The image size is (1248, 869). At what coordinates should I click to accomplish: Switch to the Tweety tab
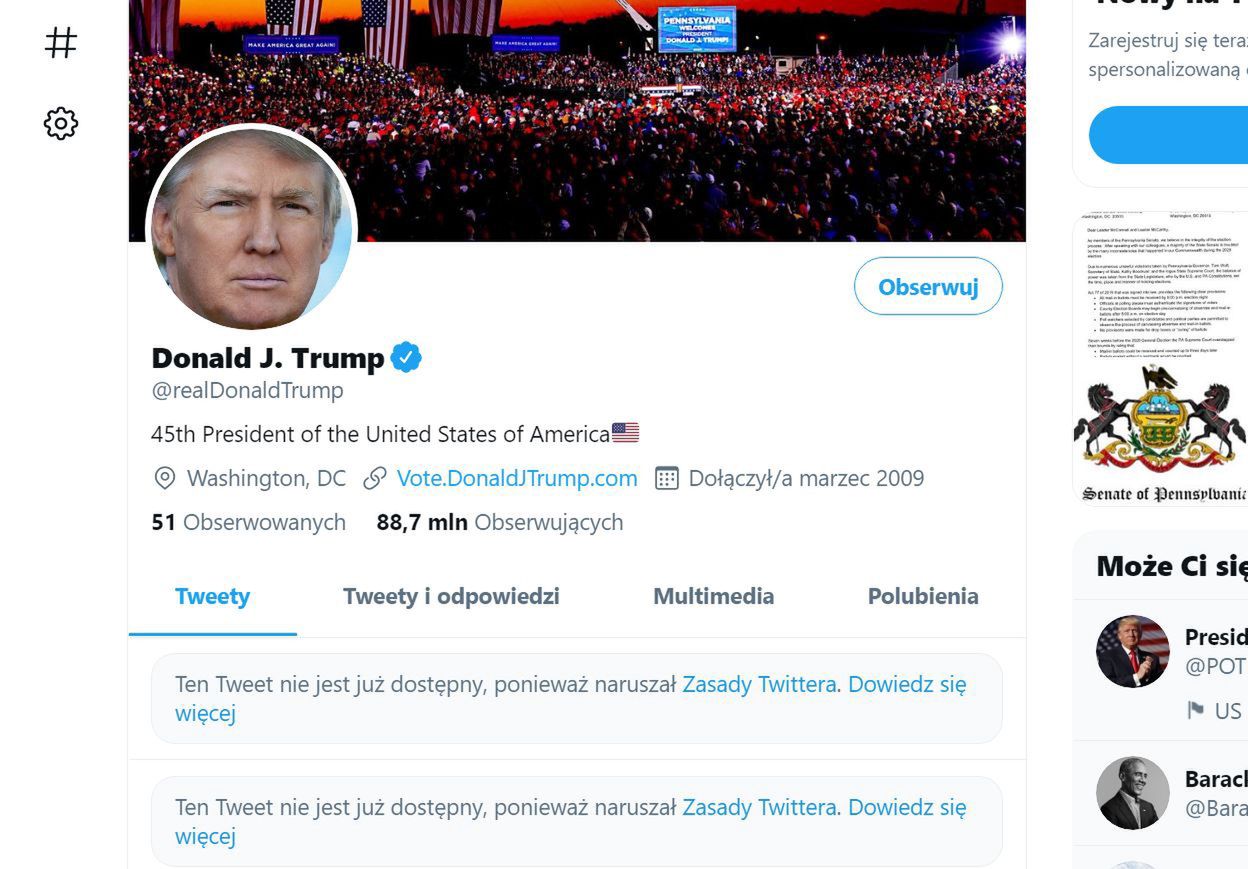point(212,596)
